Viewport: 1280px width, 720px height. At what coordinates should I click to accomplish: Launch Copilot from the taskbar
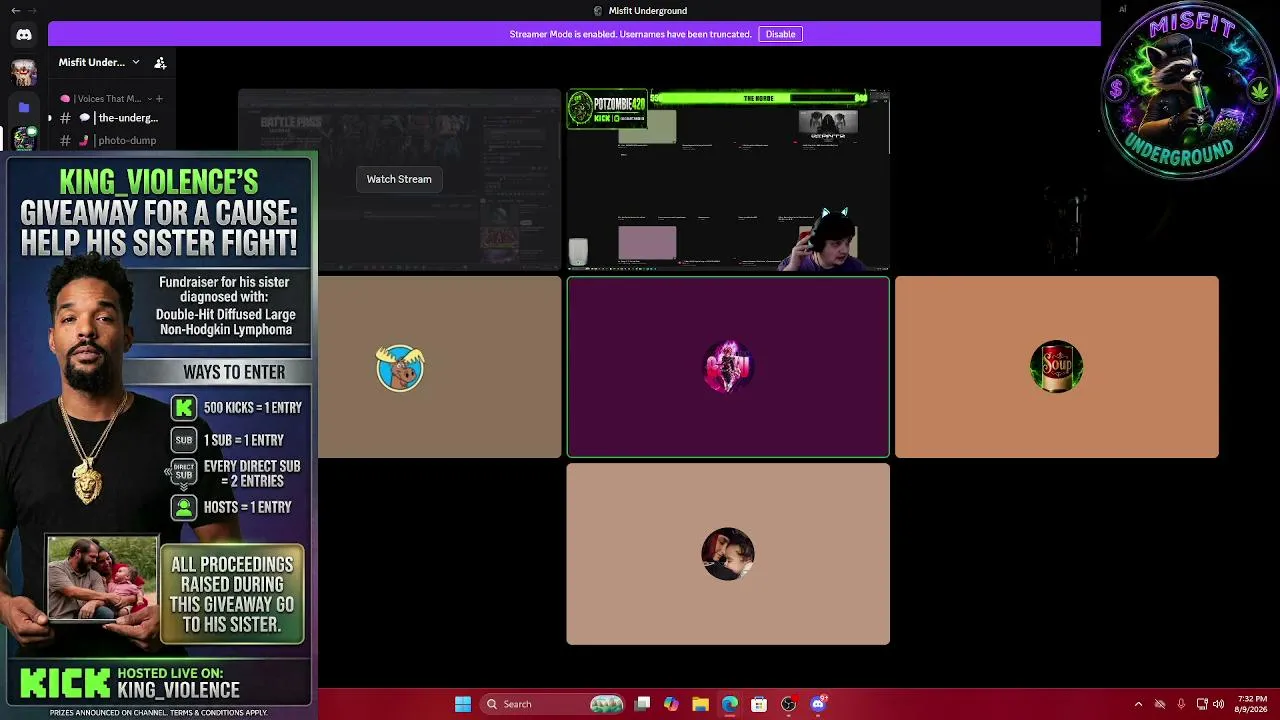(x=671, y=704)
